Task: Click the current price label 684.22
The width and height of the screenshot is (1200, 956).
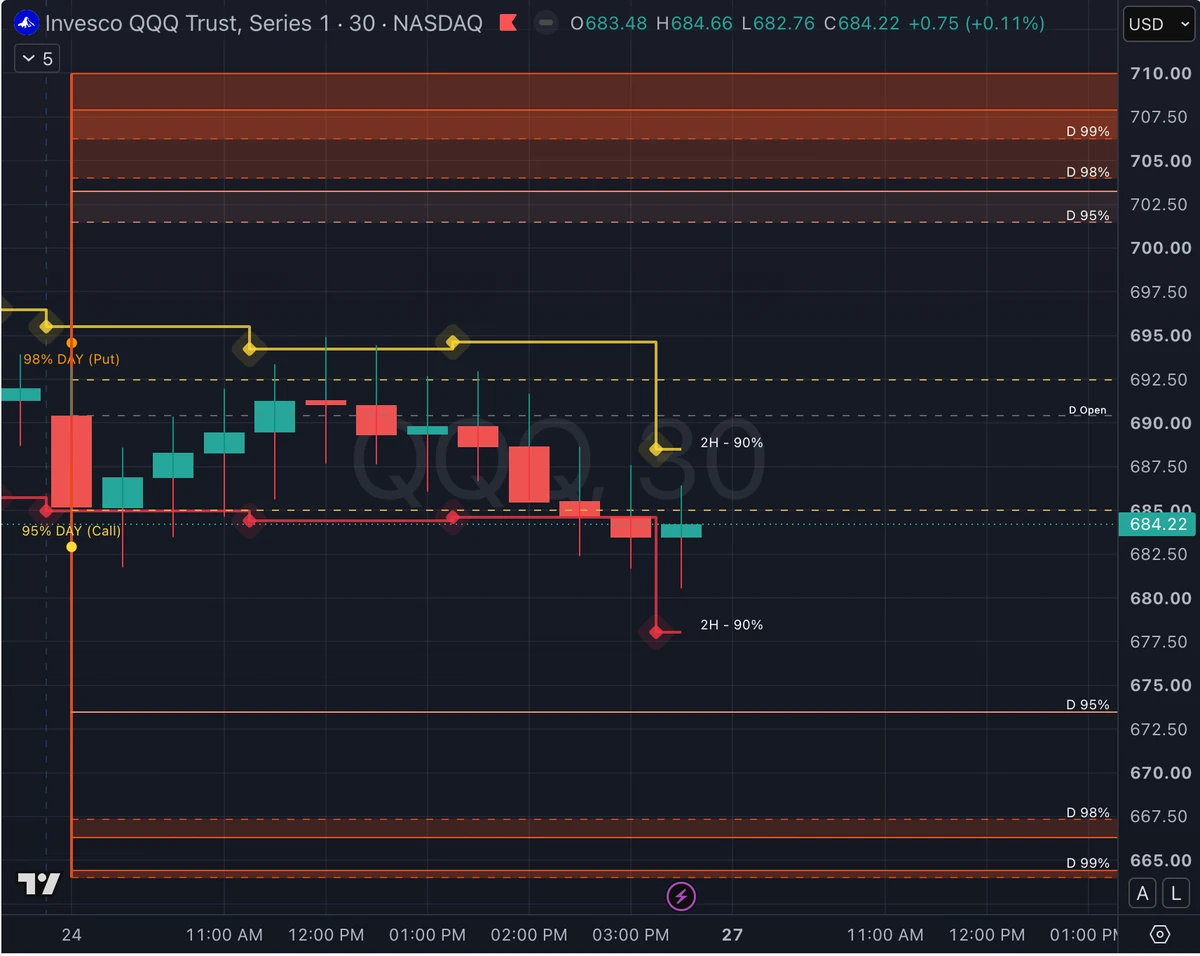Action: click(x=1158, y=524)
